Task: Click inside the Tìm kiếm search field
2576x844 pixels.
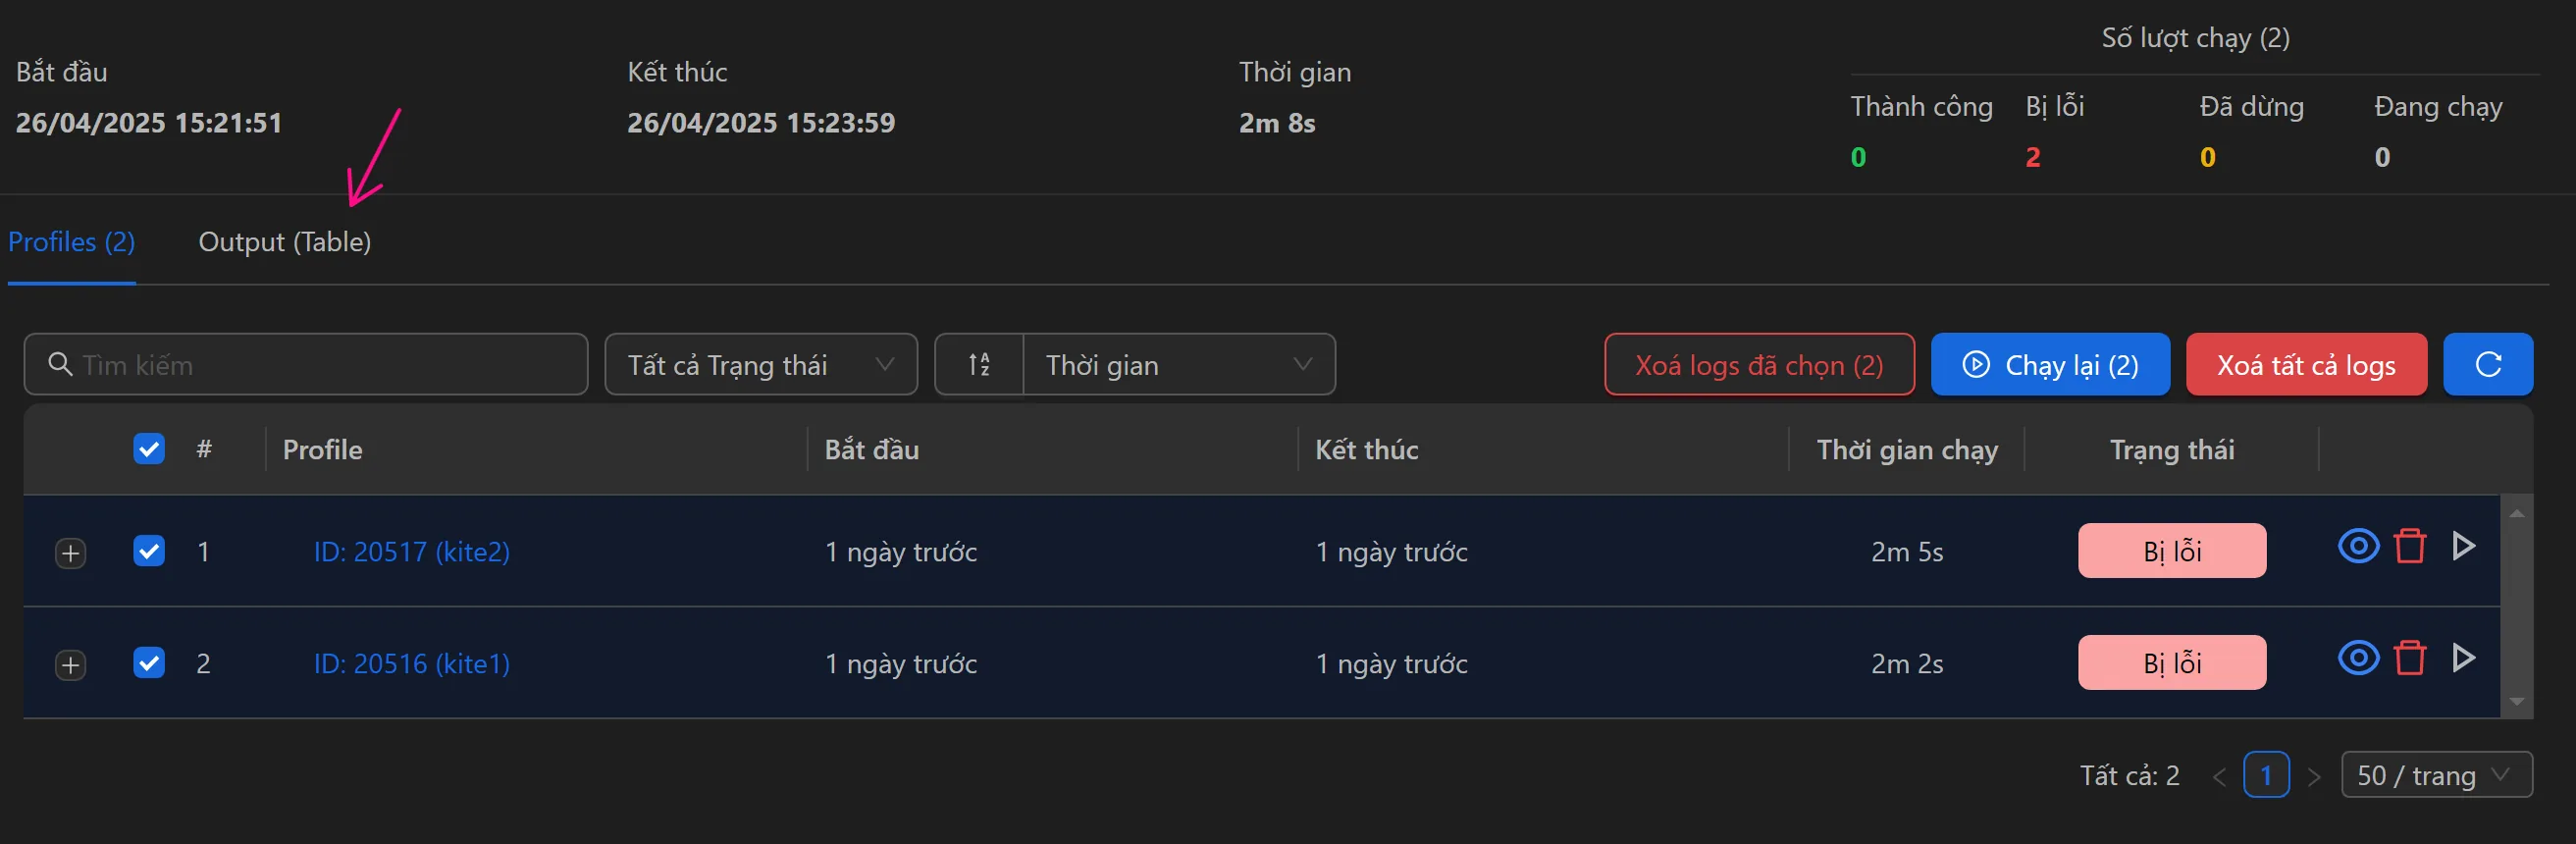Action: point(300,364)
